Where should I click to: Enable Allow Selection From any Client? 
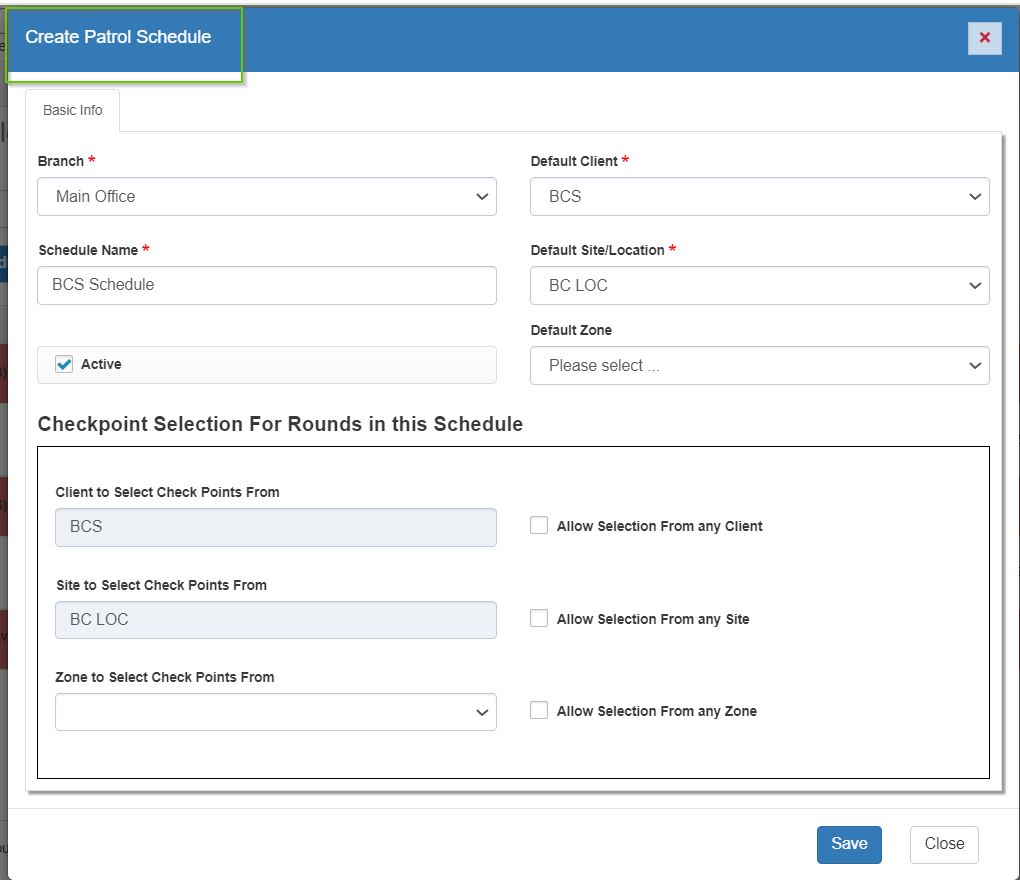click(539, 526)
